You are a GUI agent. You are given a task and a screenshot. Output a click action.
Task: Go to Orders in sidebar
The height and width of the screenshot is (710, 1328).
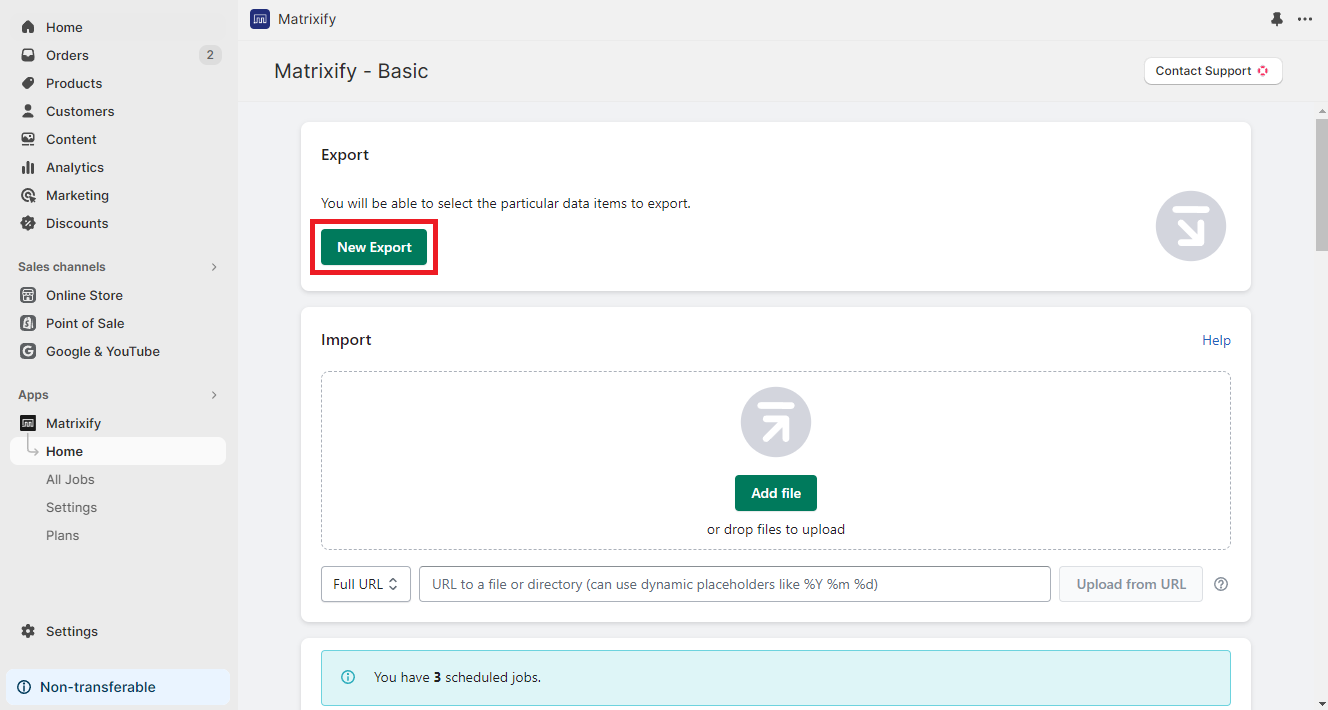tap(67, 55)
